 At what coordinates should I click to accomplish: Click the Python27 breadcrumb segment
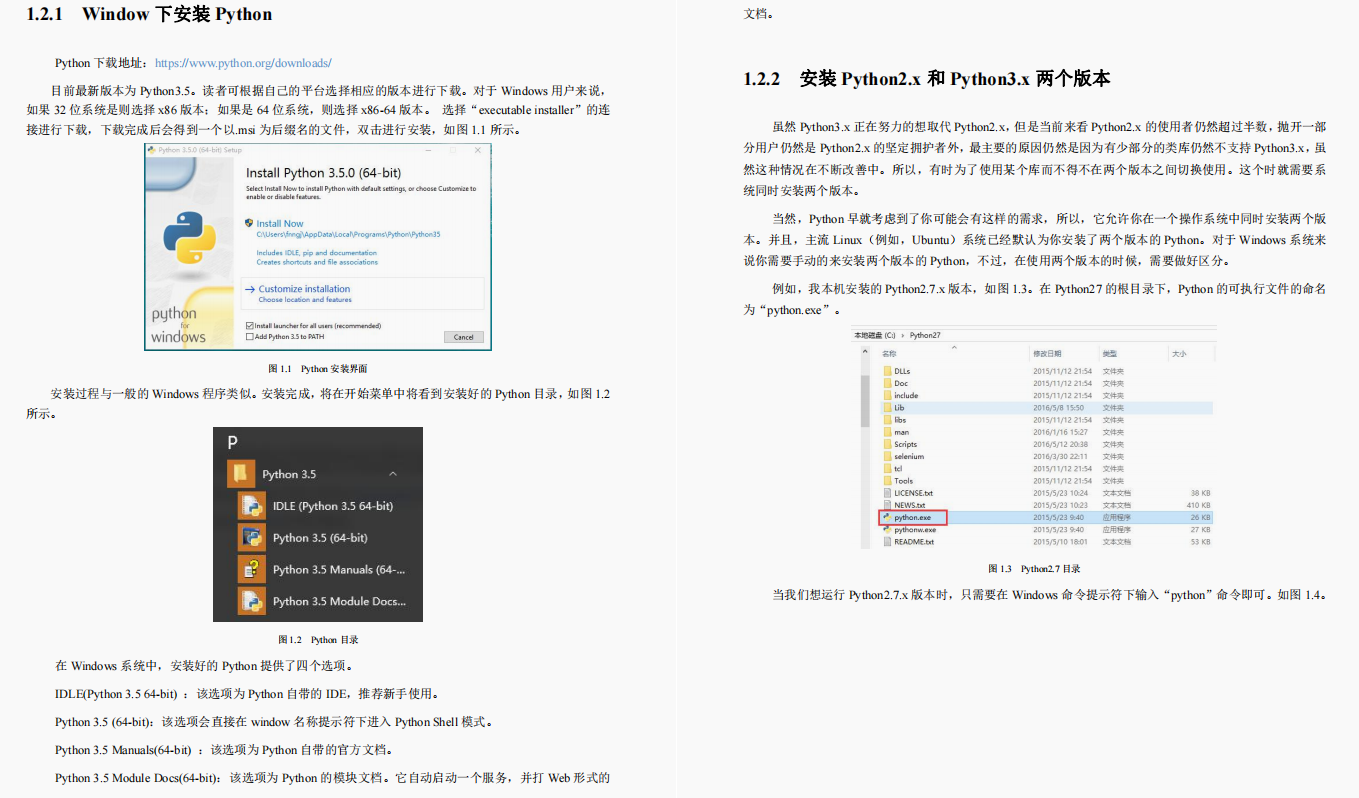tap(925, 336)
